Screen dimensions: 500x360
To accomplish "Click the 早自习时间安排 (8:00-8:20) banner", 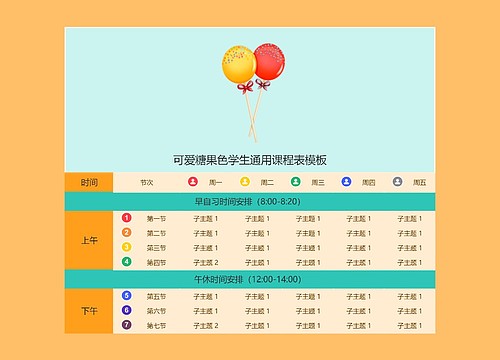I will coord(250,202).
